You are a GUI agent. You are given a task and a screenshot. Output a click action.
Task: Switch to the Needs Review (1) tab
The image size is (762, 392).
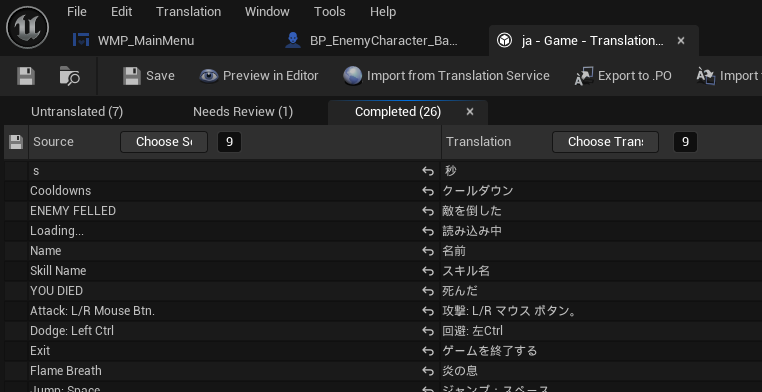(243, 112)
